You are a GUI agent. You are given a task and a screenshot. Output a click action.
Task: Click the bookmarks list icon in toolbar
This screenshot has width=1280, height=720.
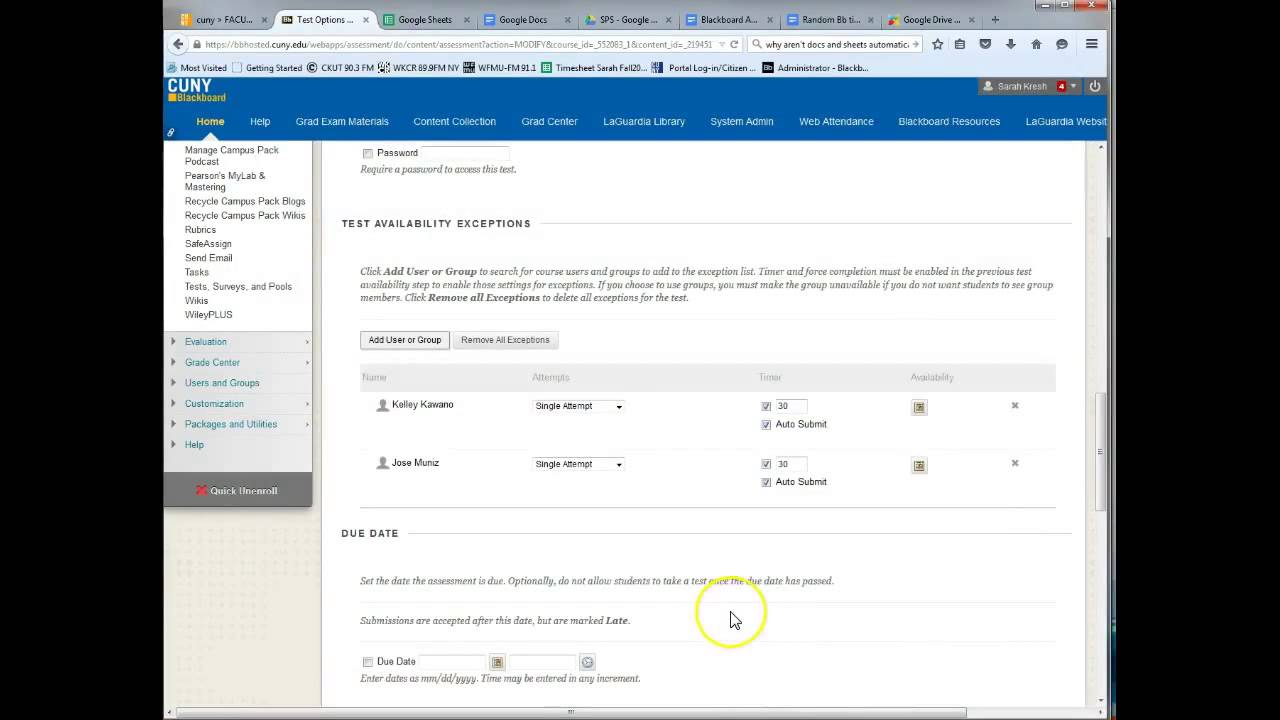click(960, 44)
